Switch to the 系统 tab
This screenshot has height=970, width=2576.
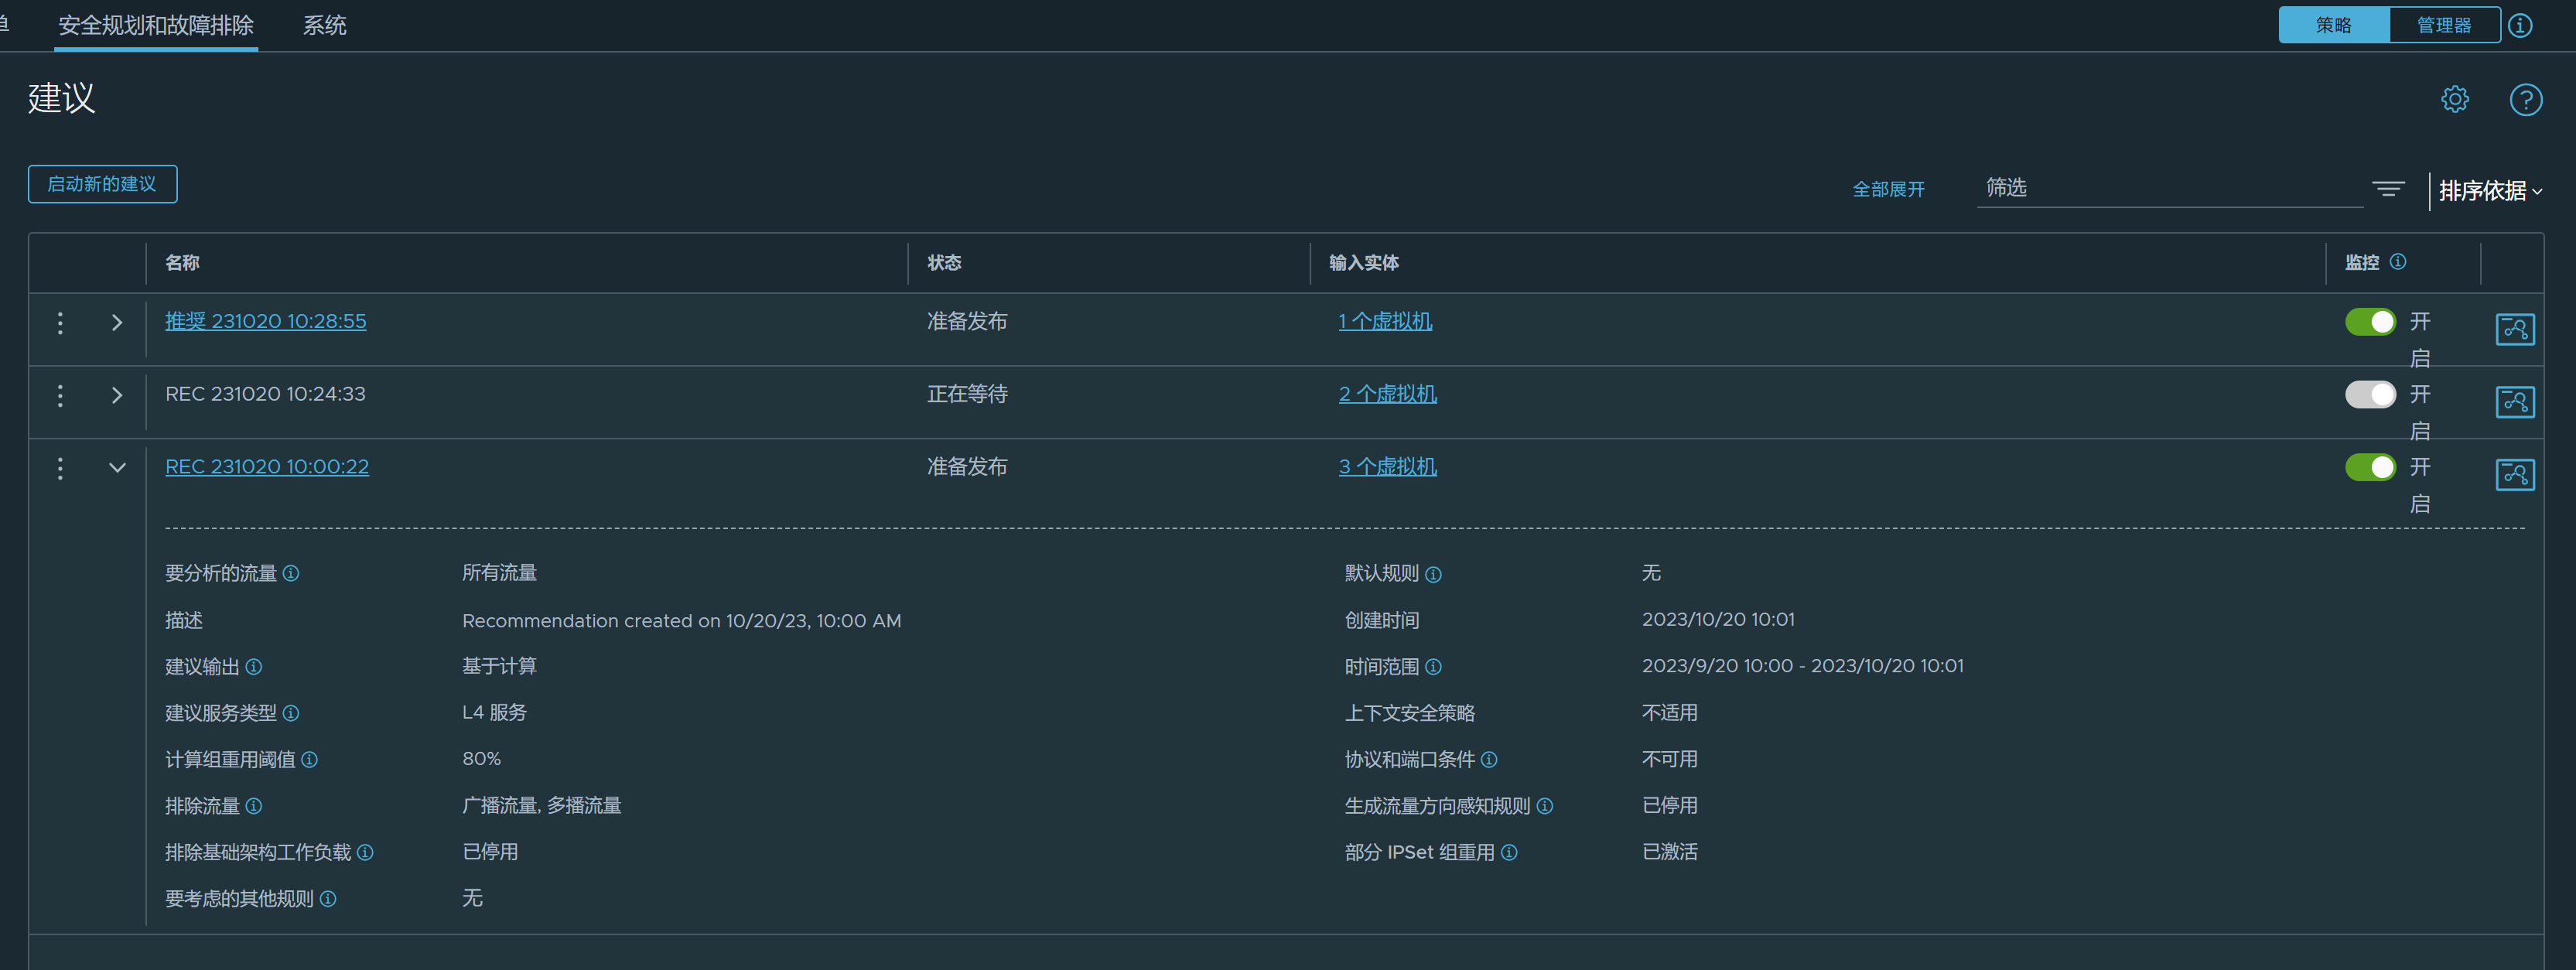(x=325, y=25)
